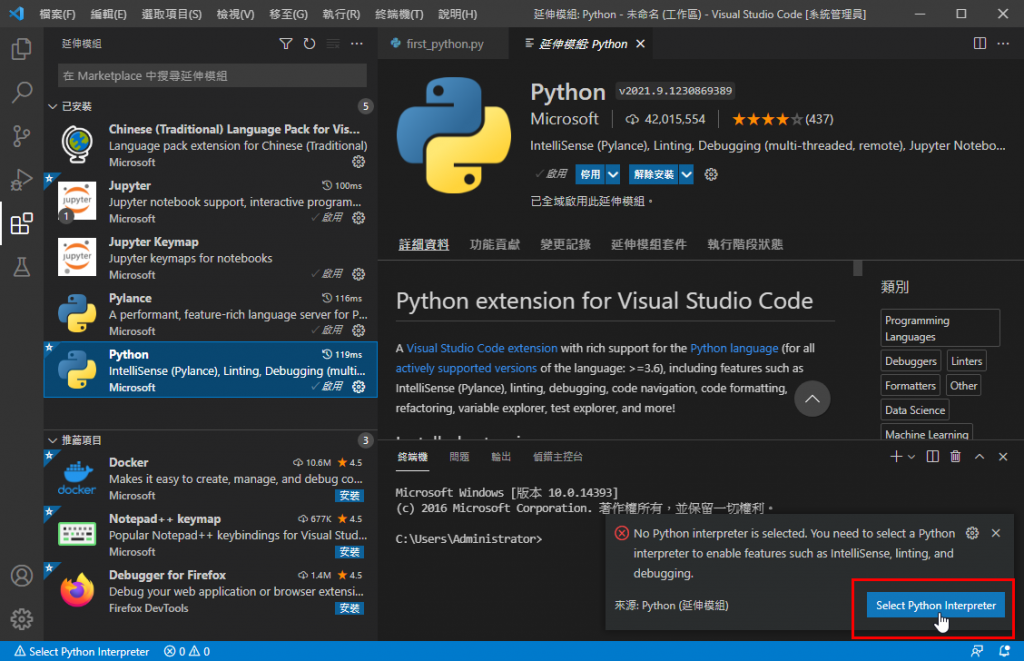Open Run and Debug view
The width and height of the screenshot is (1024, 661).
pyautogui.click(x=22, y=180)
